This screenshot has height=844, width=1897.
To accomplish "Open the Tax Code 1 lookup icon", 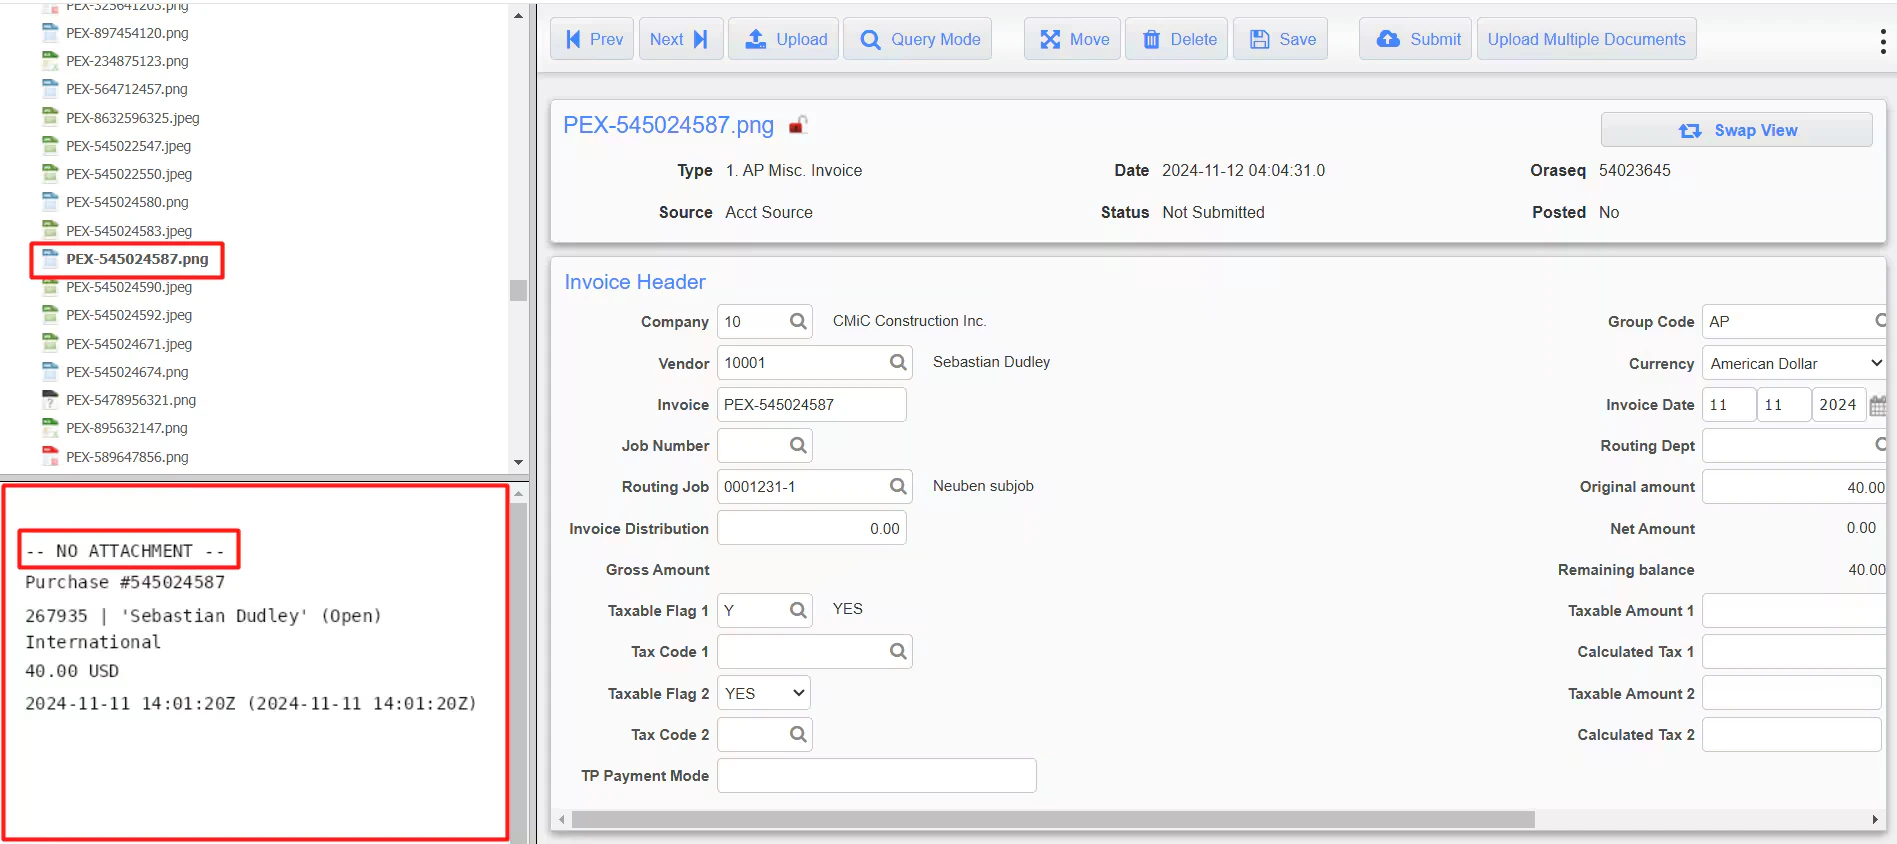I will [x=898, y=652].
